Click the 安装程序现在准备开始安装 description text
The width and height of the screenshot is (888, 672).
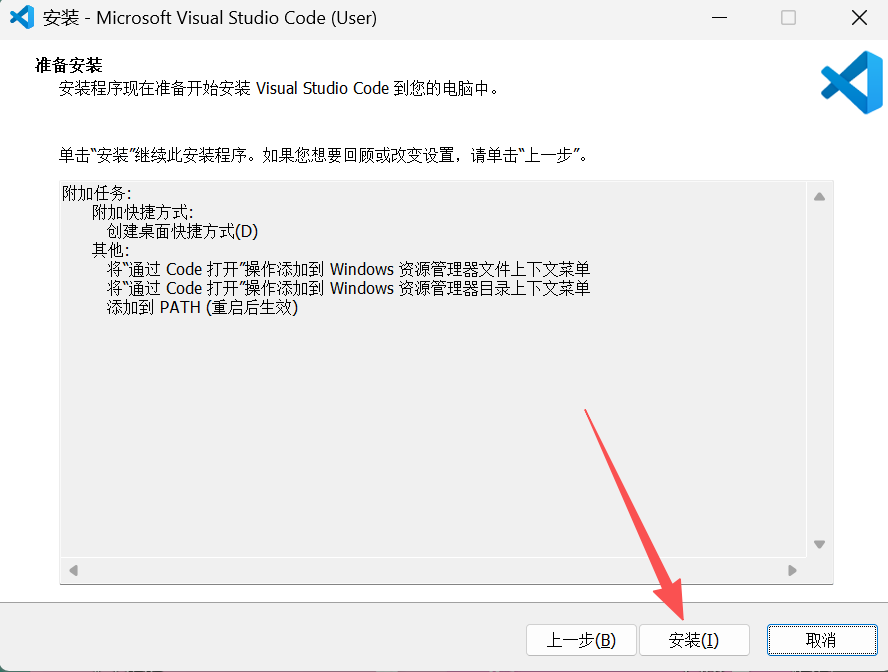(280, 88)
